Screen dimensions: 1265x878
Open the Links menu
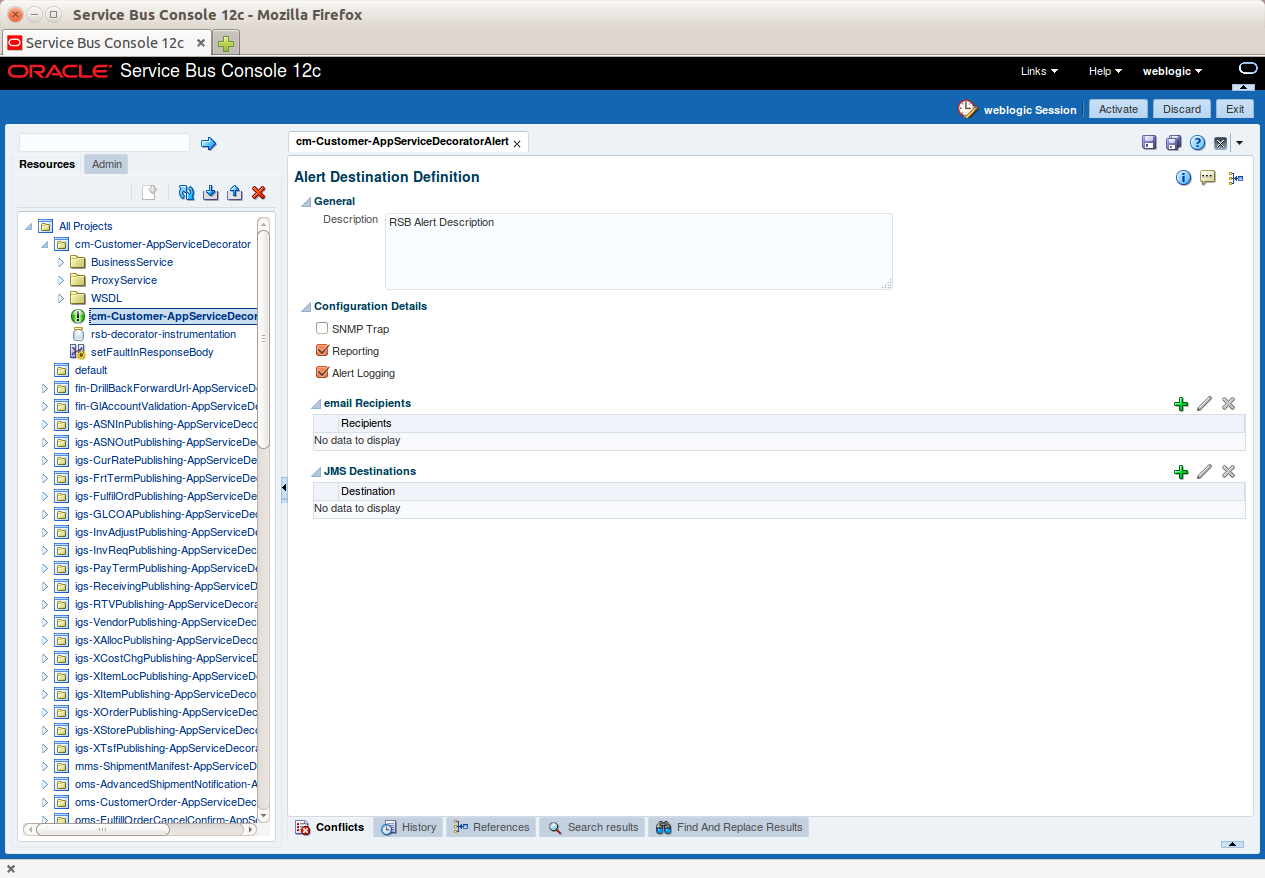coord(1039,71)
